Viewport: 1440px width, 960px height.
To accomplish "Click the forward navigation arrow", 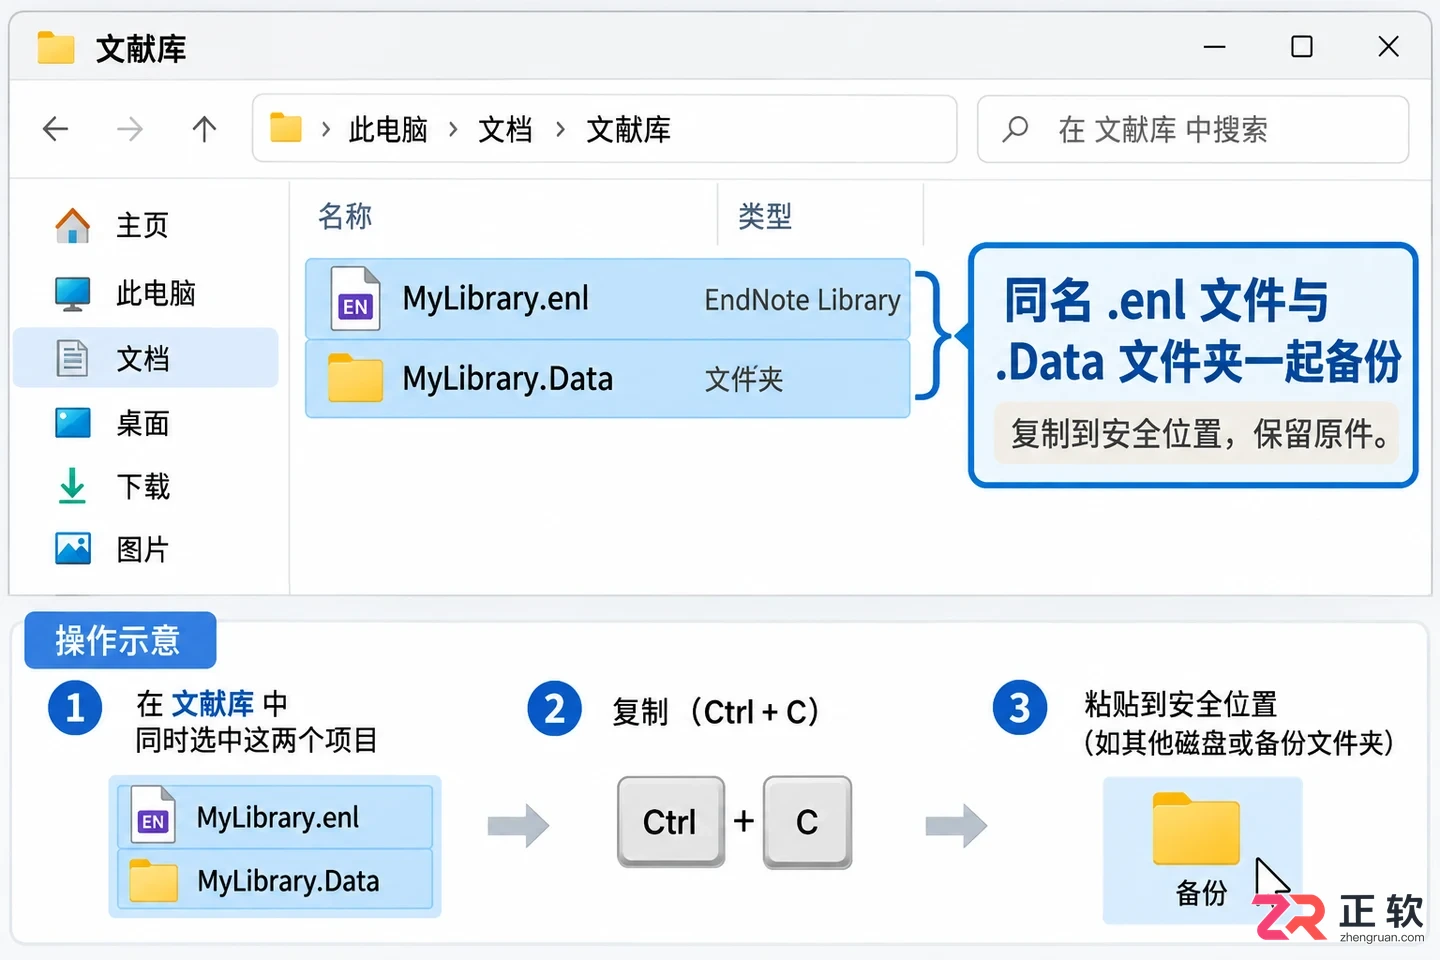I will click(130, 129).
